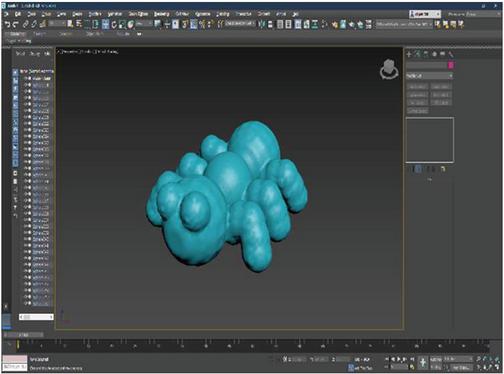Choose the Bind to Space Warp tool
This screenshot has height=374, width=504.
click(43, 24)
